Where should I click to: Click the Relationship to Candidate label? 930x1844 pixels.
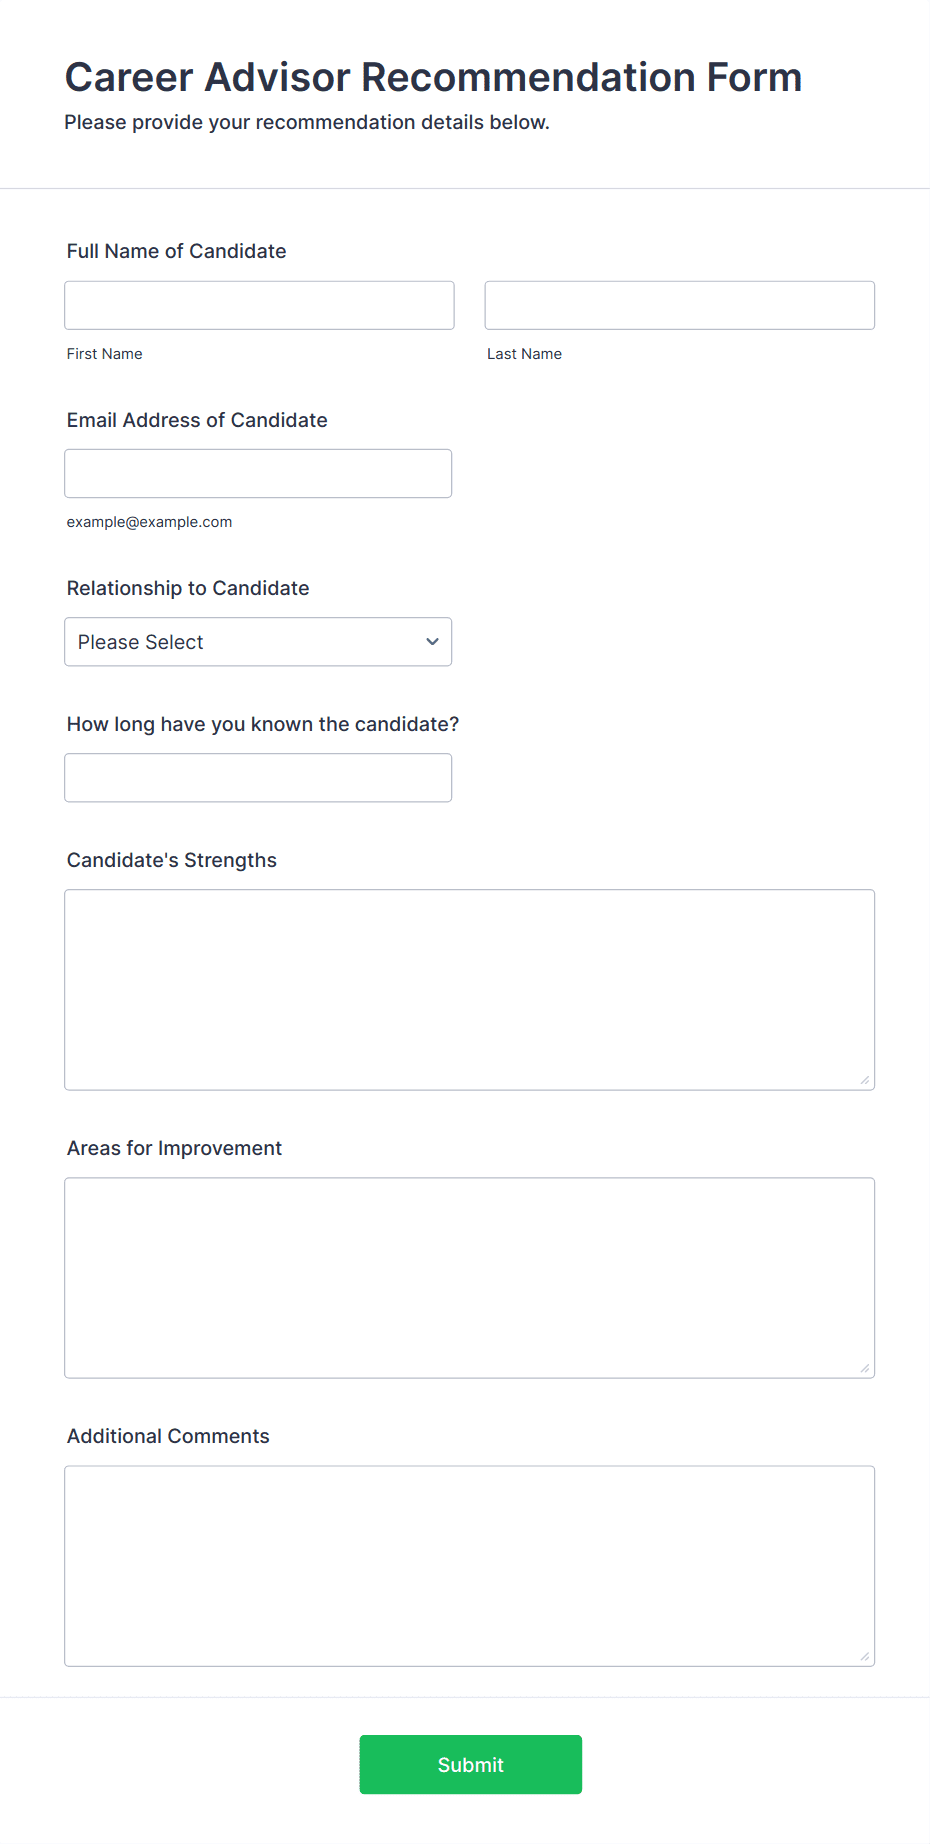tap(188, 588)
